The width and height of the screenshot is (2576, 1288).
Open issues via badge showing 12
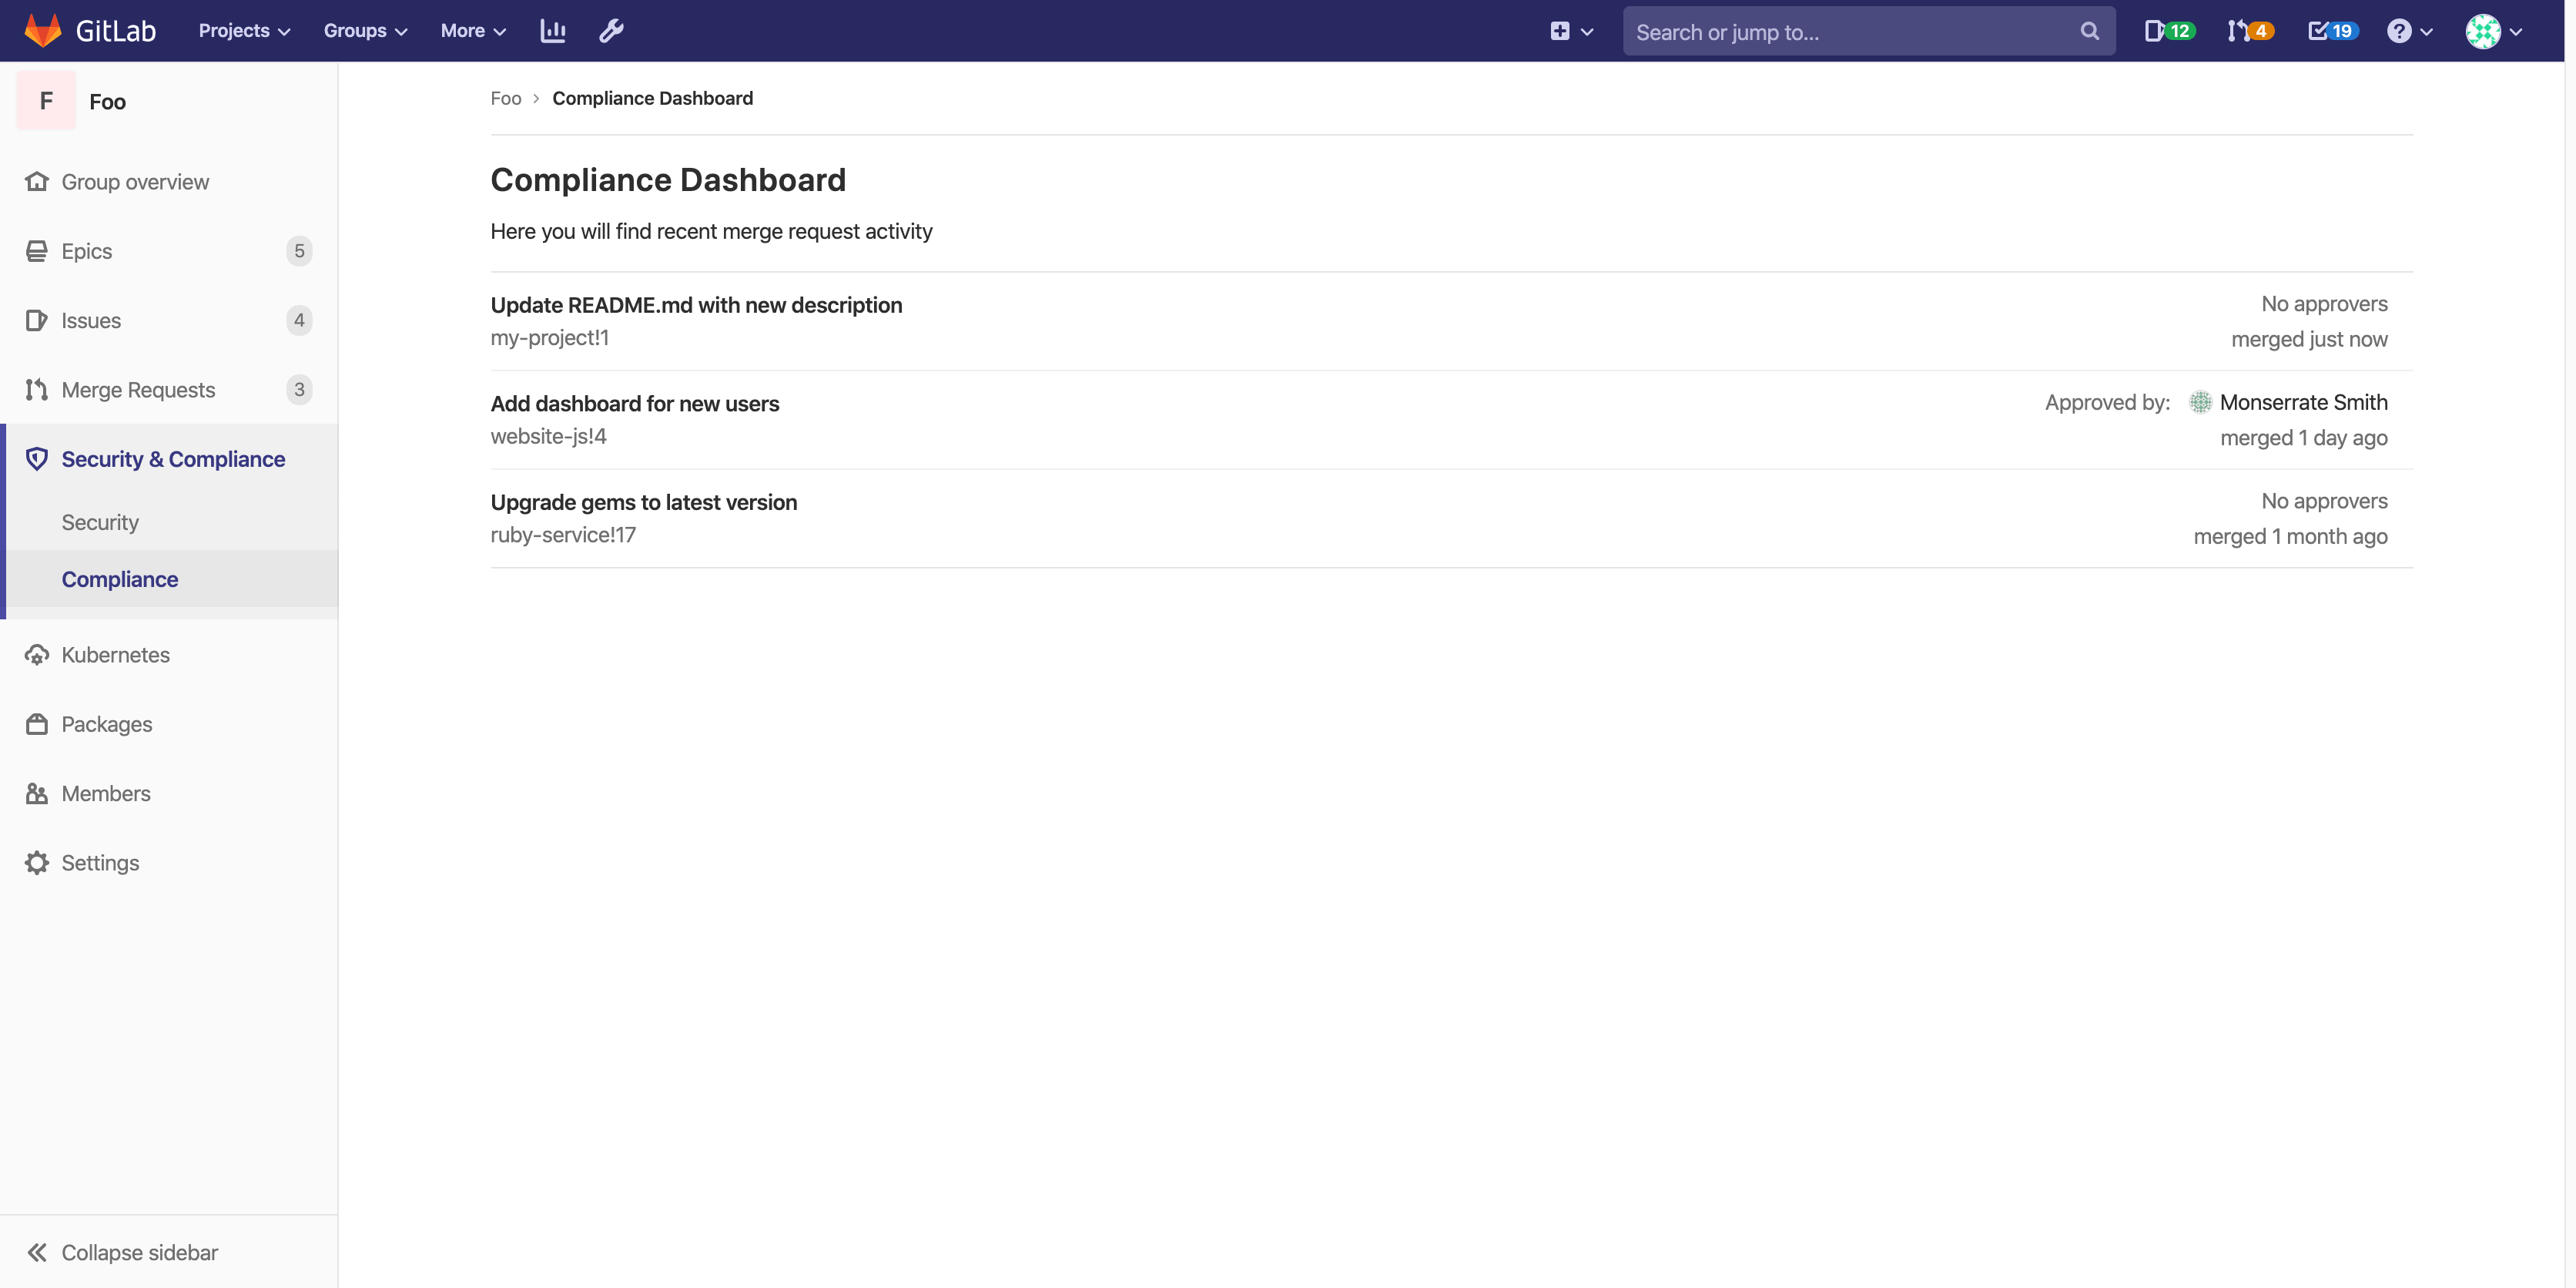pyautogui.click(x=2168, y=30)
